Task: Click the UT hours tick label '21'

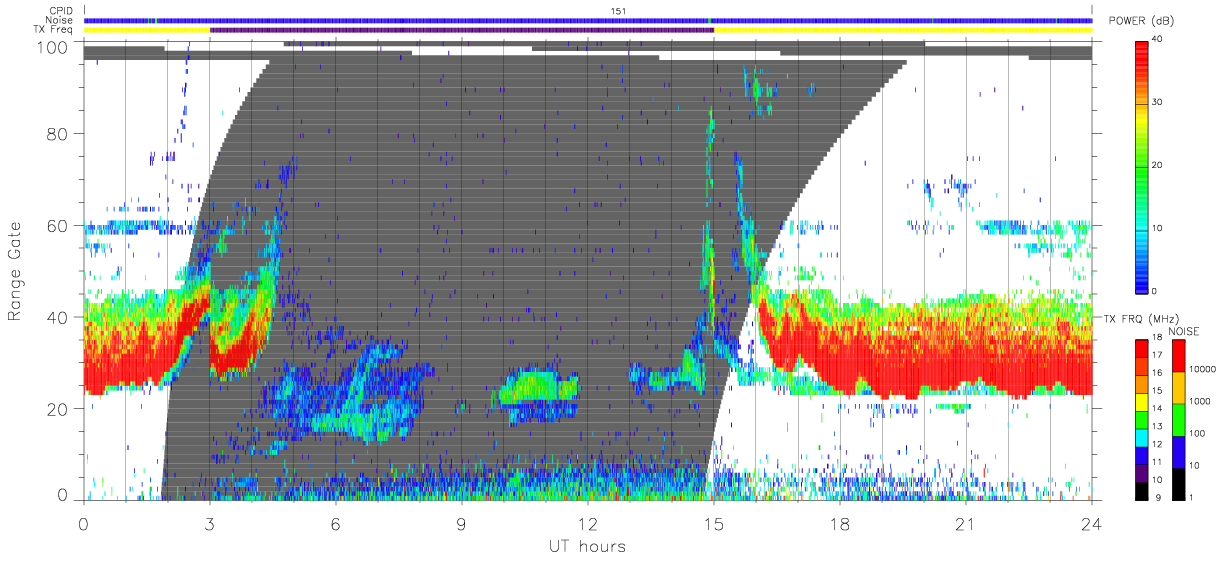Action: coord(966,523)
